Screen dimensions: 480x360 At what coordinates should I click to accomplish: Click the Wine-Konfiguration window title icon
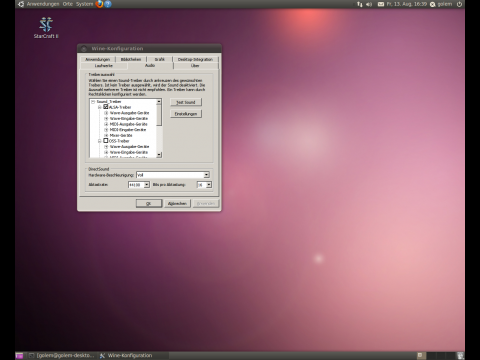click(84, 49)
